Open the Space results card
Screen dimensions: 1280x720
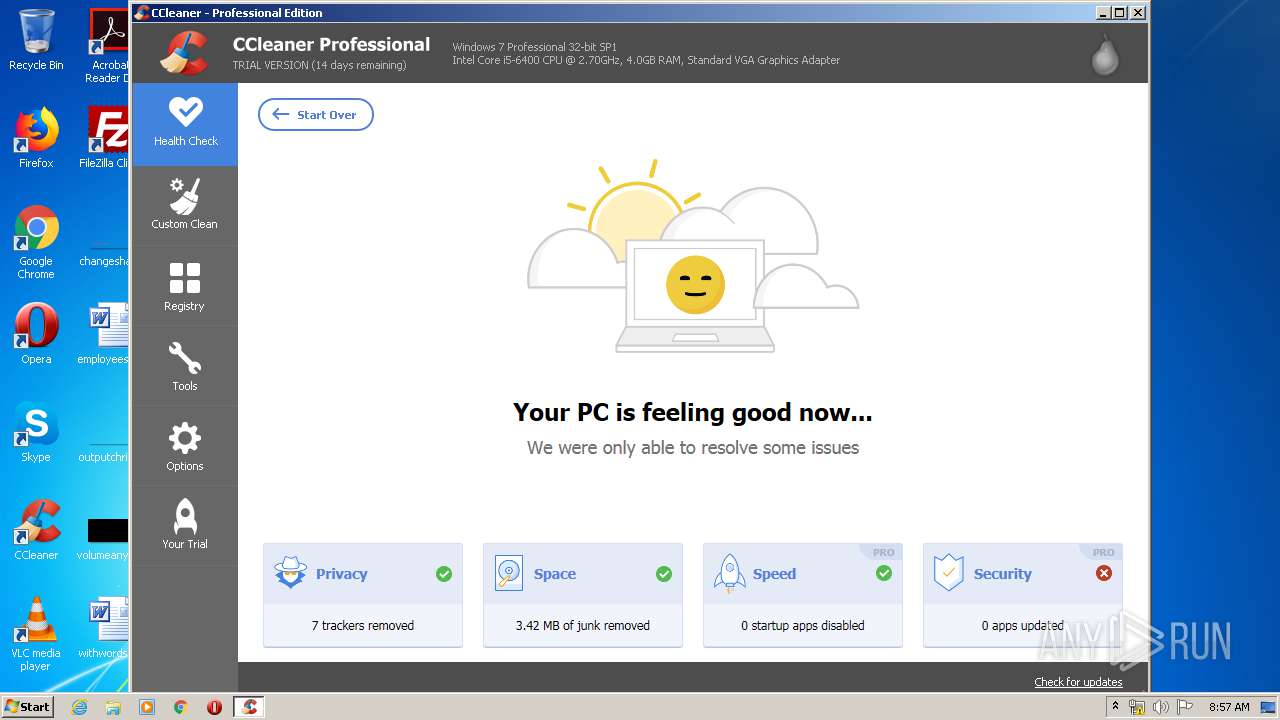click(x=583, y=595)
